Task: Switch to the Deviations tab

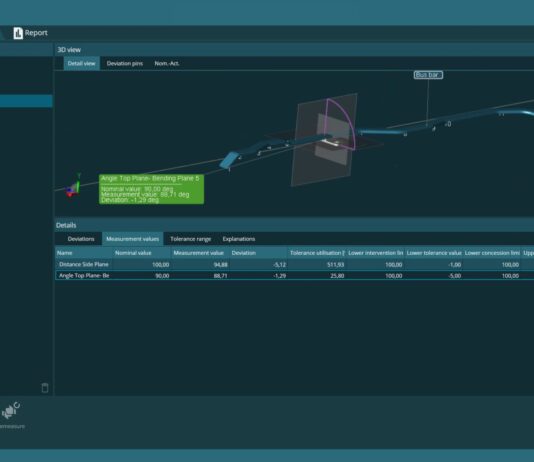Action: pos(81,239)
